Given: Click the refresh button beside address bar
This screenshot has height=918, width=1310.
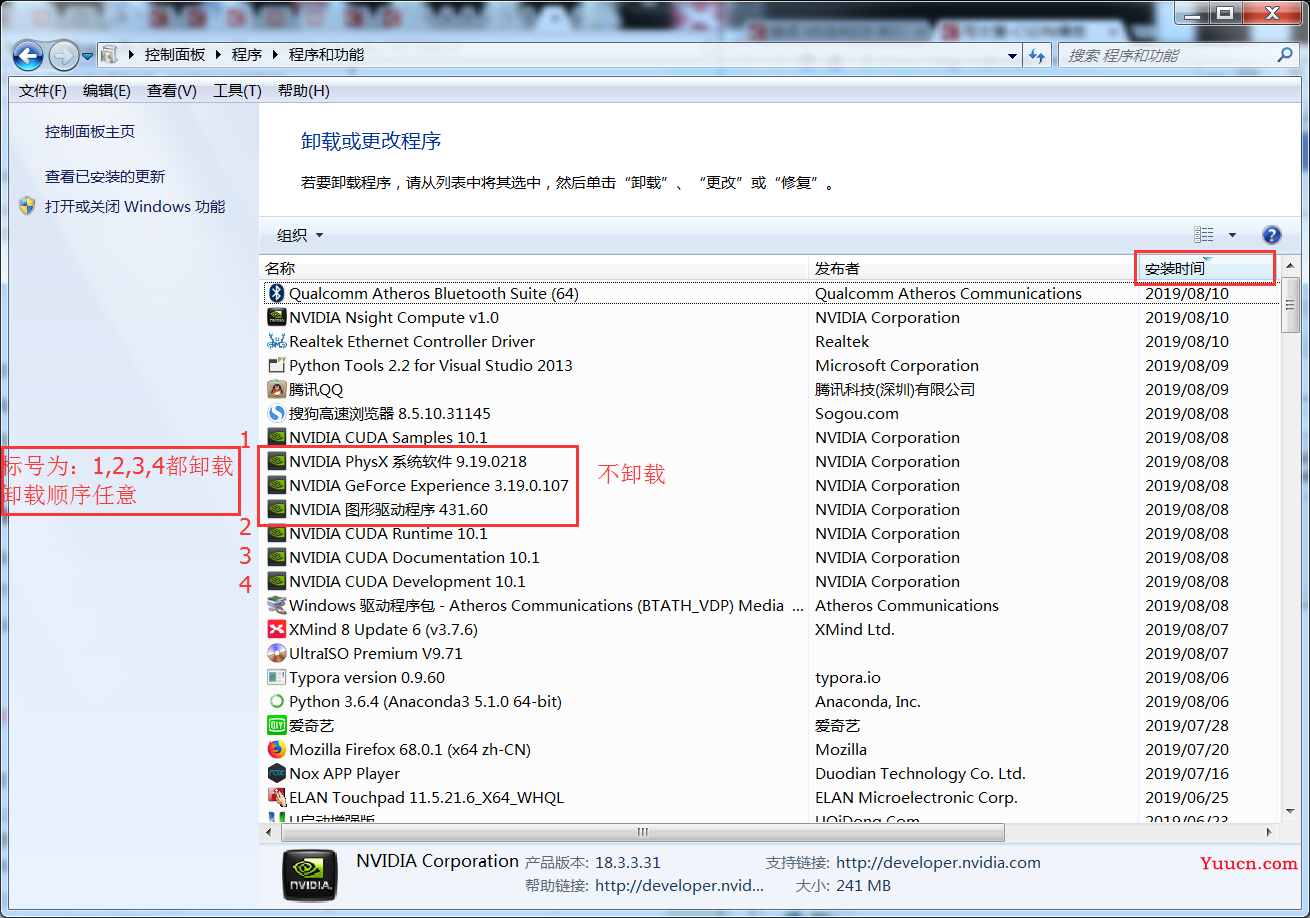Looking at the screenshot, I should tap(1037, 55).
